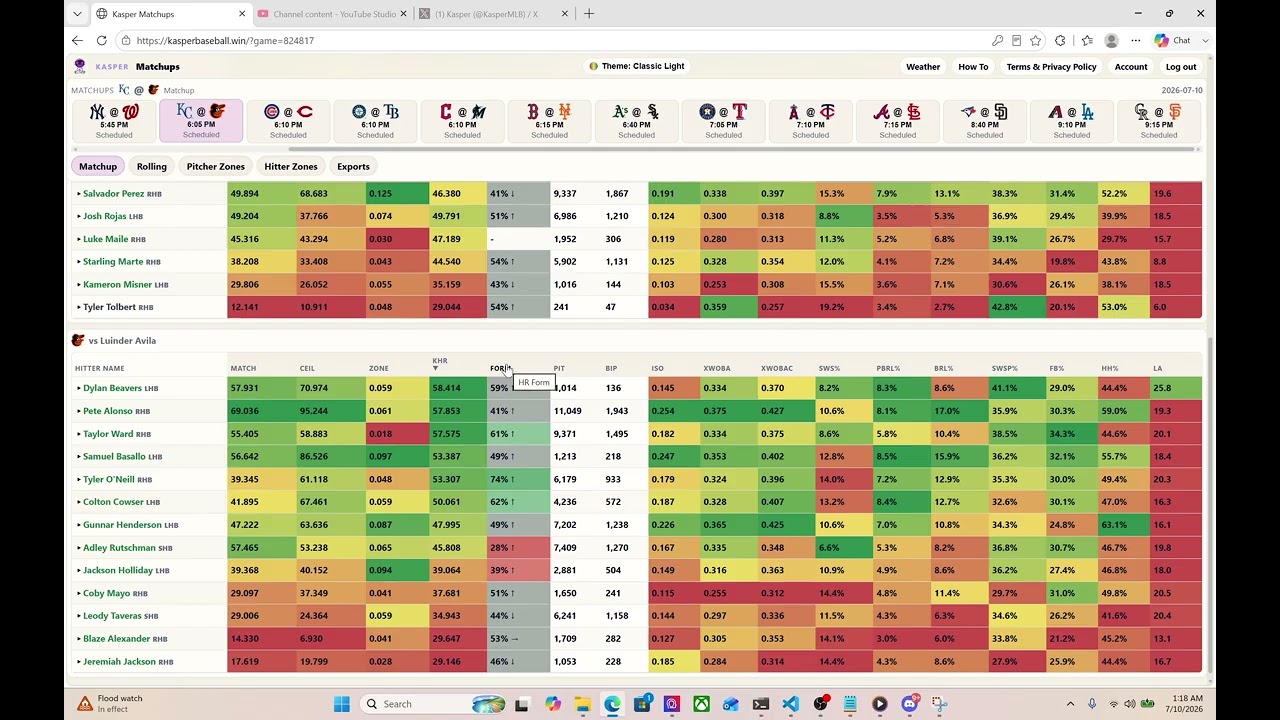Select the Guardians at Marlins 6:10 PM matchup
Viewport: 1280px width, 720px height.
pos(462,121)
